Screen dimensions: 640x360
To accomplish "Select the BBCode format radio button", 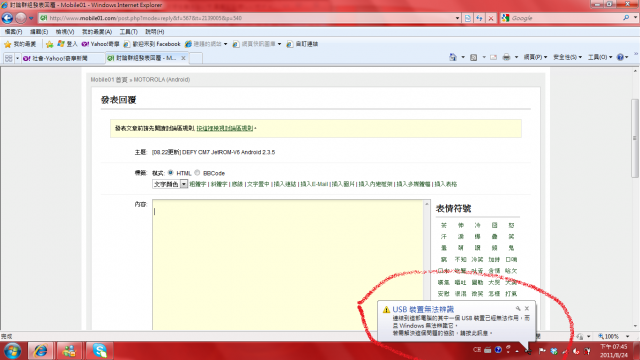I will [197, 173].
